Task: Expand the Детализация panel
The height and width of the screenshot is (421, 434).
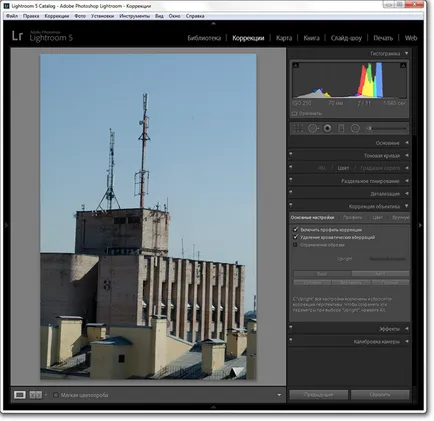Action: tap(407, 193)
